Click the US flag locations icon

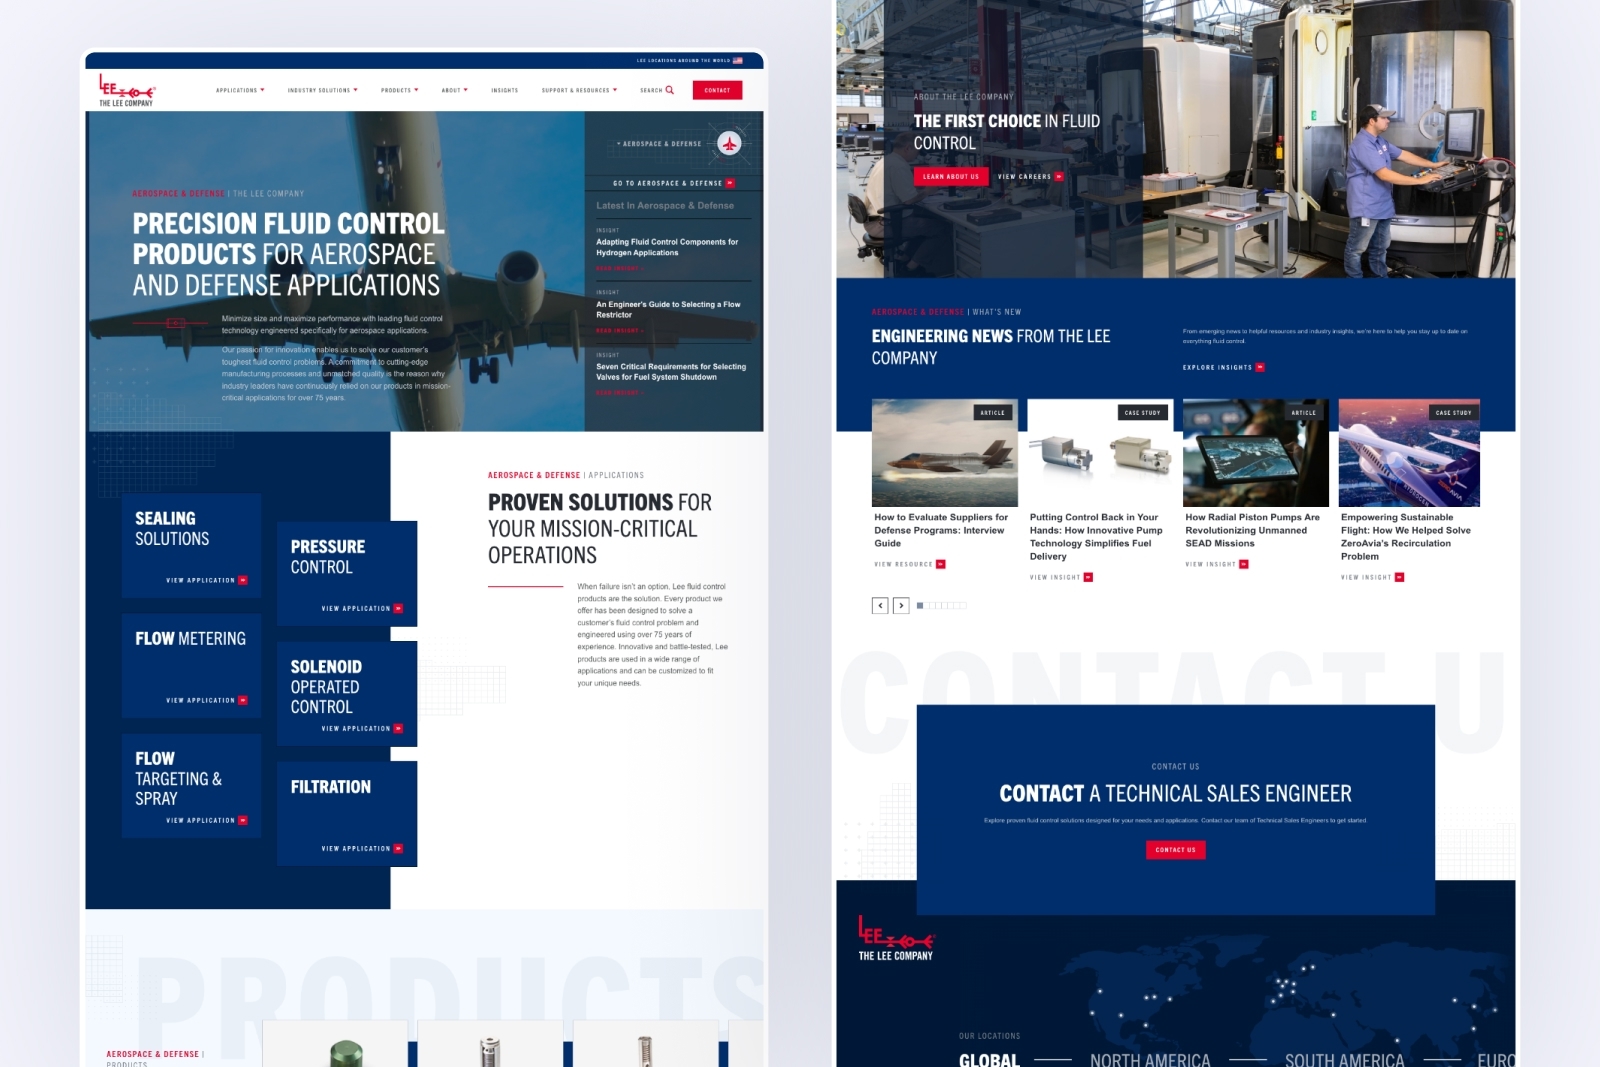pos(738,61)
